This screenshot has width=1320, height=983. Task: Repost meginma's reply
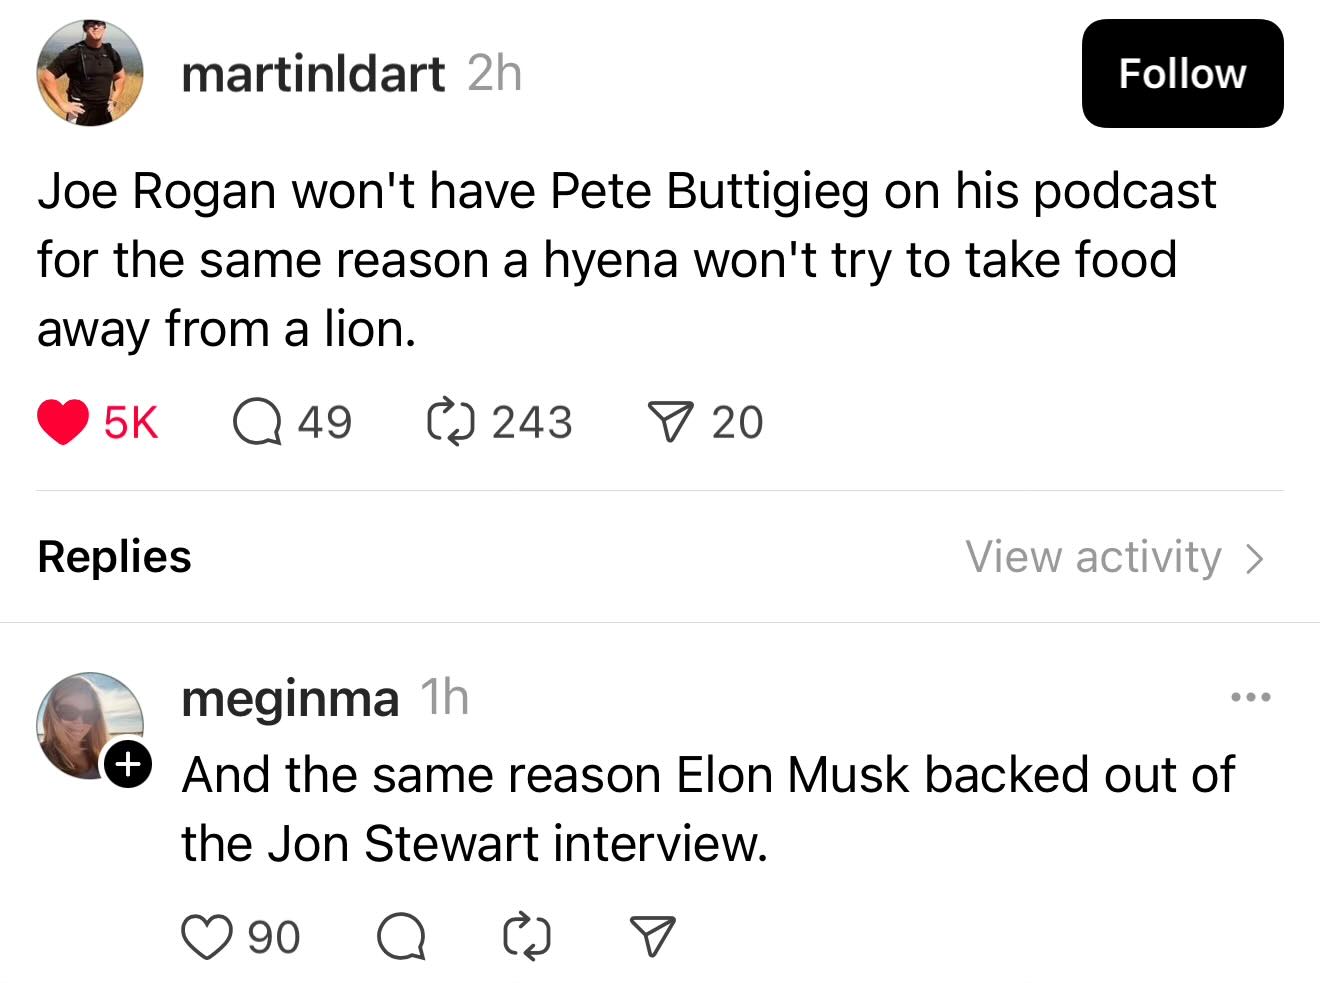coord(526,938)
